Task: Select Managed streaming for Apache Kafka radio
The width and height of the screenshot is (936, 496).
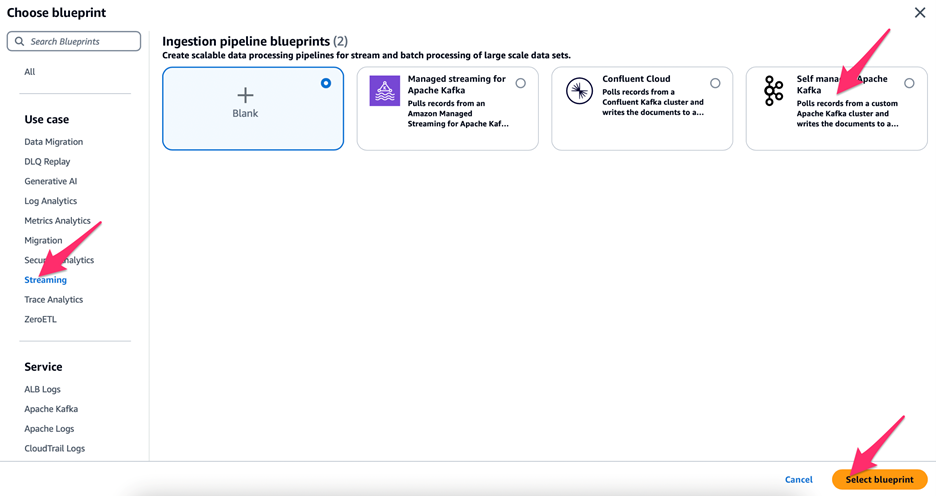Action: pyautogui.click(x=521, y=83)
